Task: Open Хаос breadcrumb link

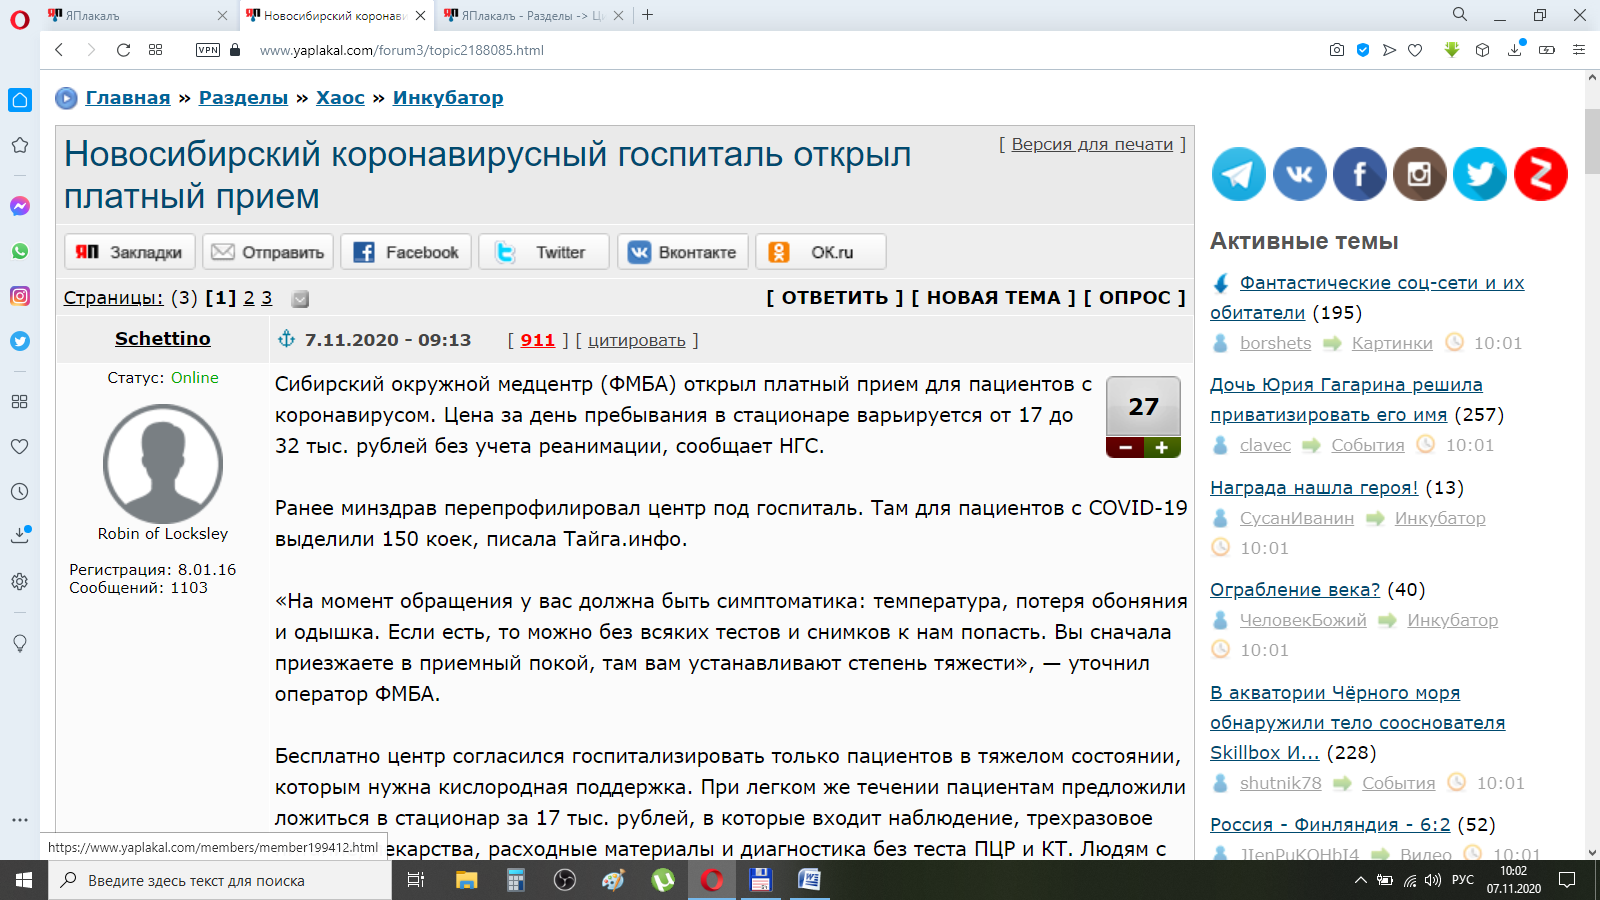Action: [340, 98]
